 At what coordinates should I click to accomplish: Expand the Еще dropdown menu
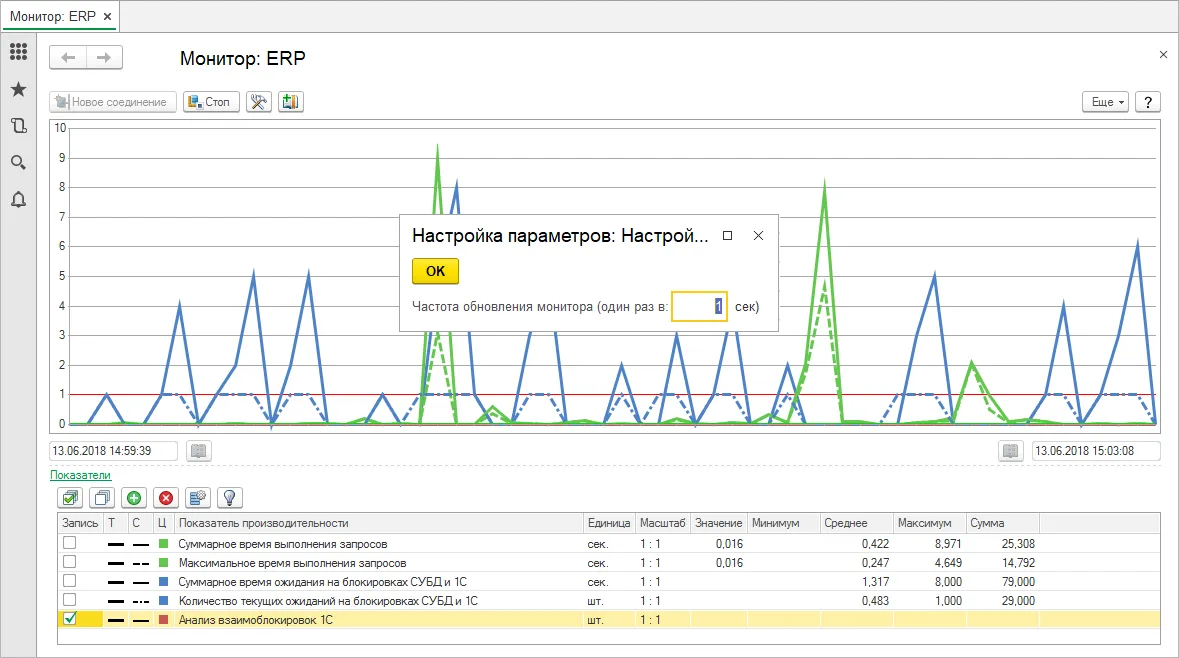pos(1106,102)
